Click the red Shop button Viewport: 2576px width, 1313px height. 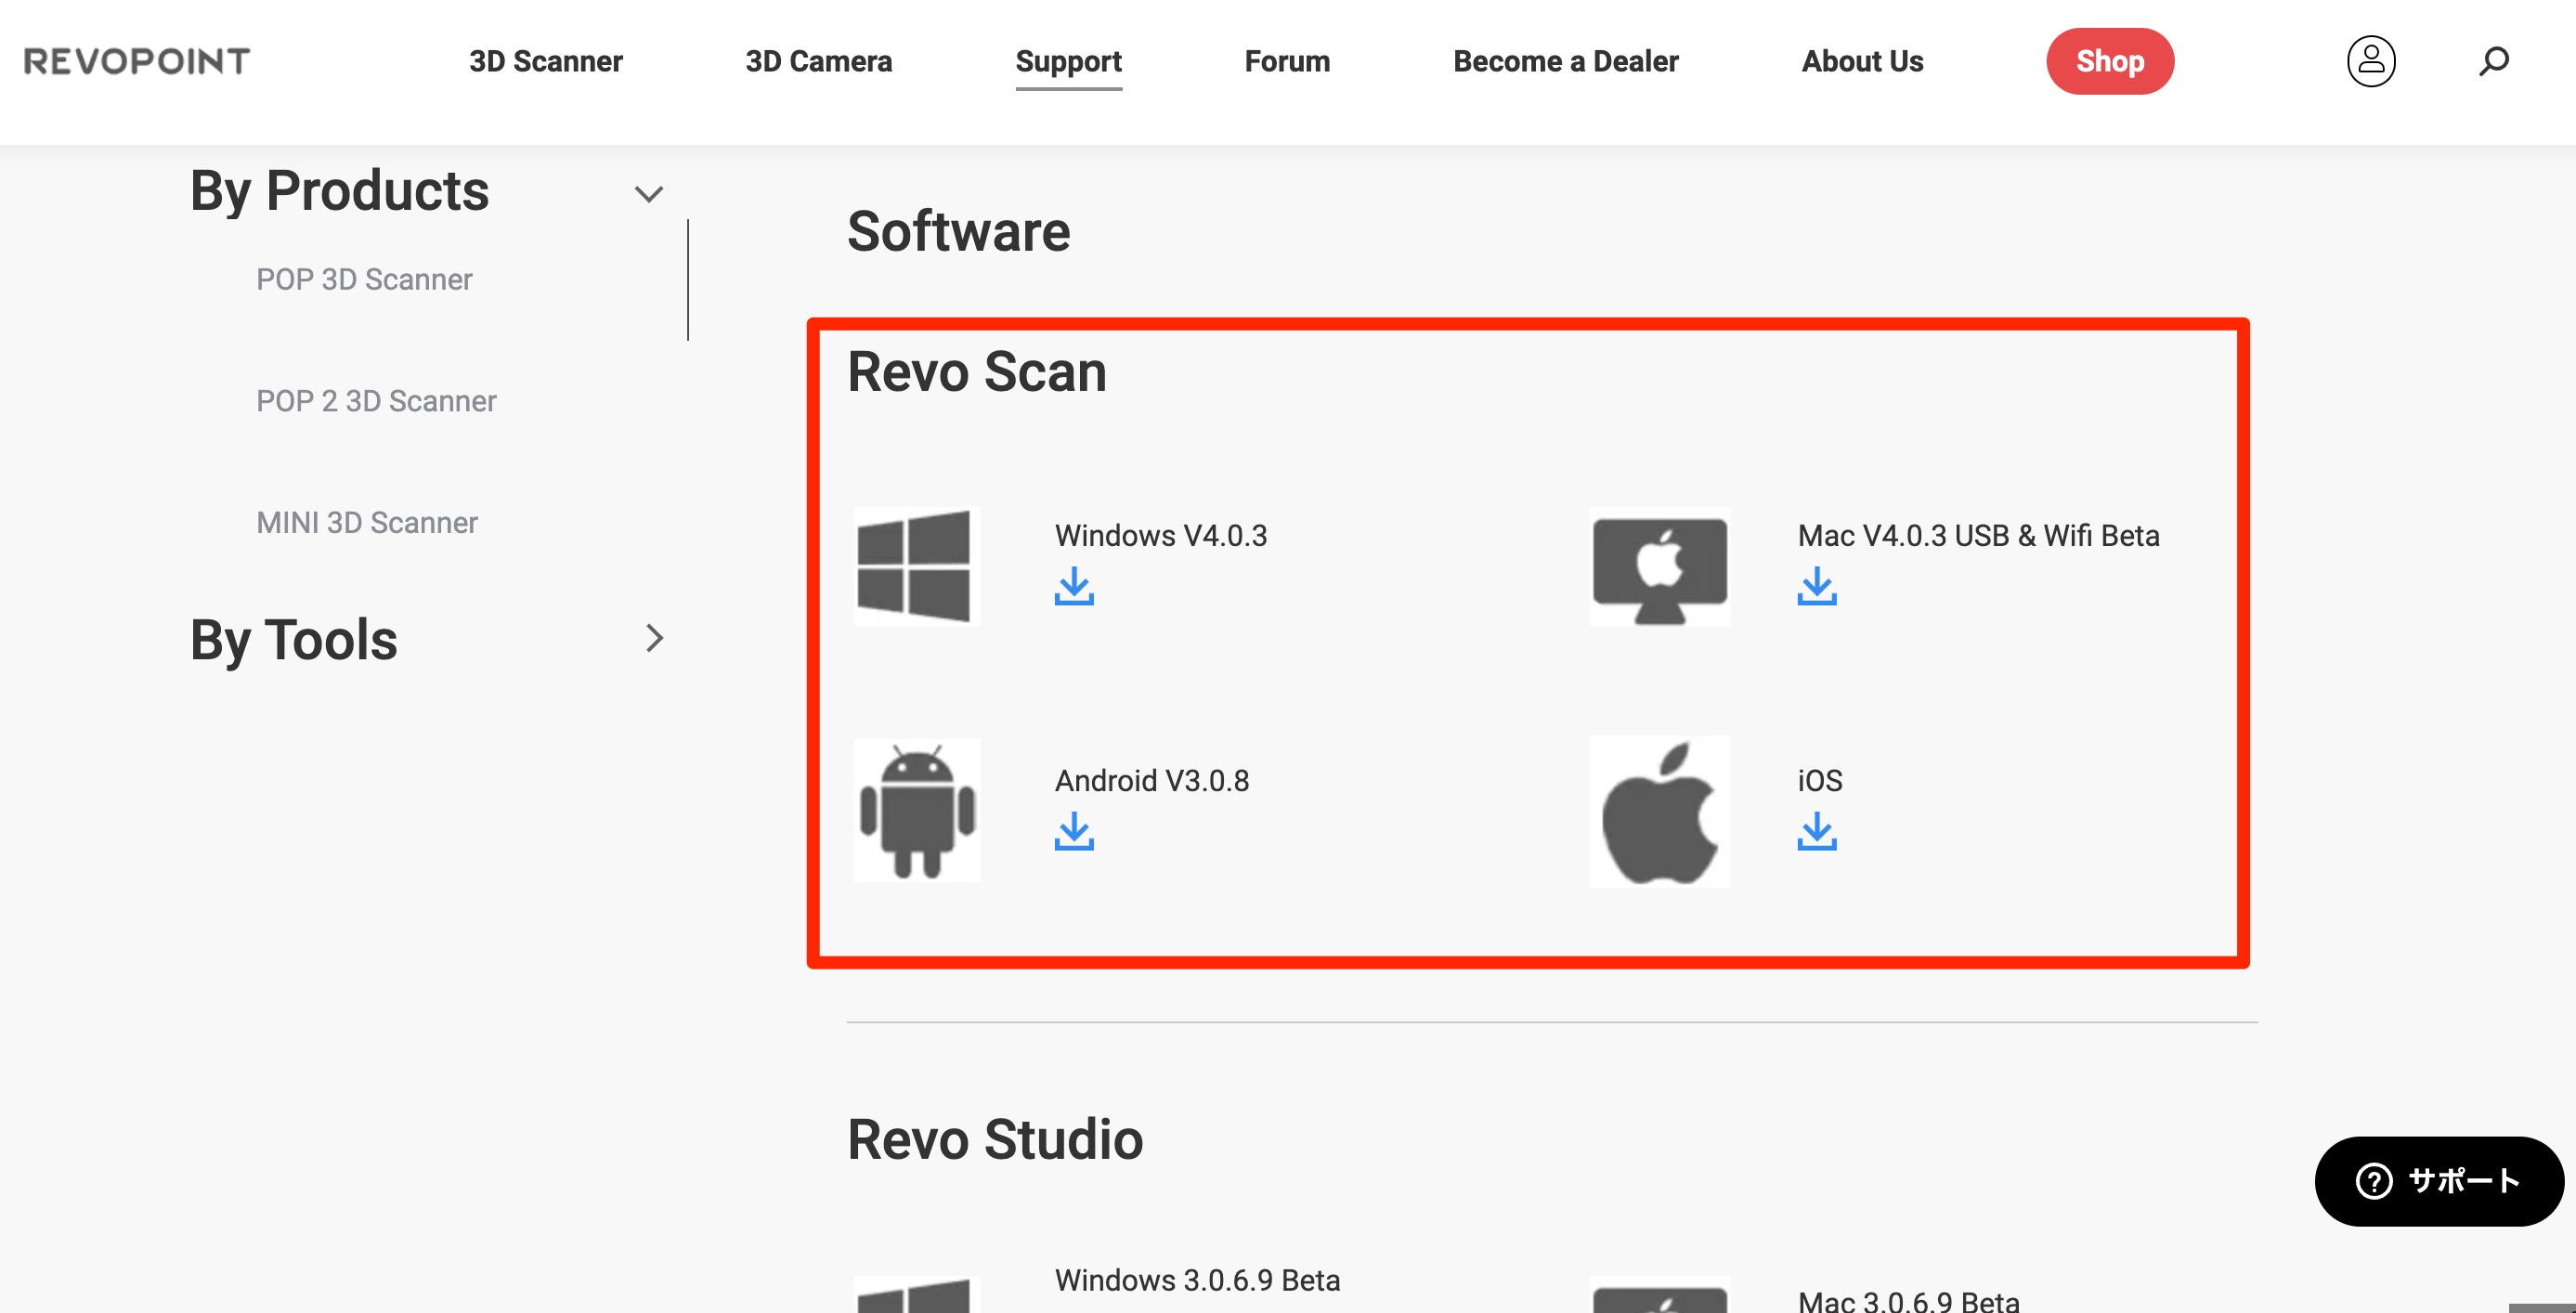tap(2110, 61)
